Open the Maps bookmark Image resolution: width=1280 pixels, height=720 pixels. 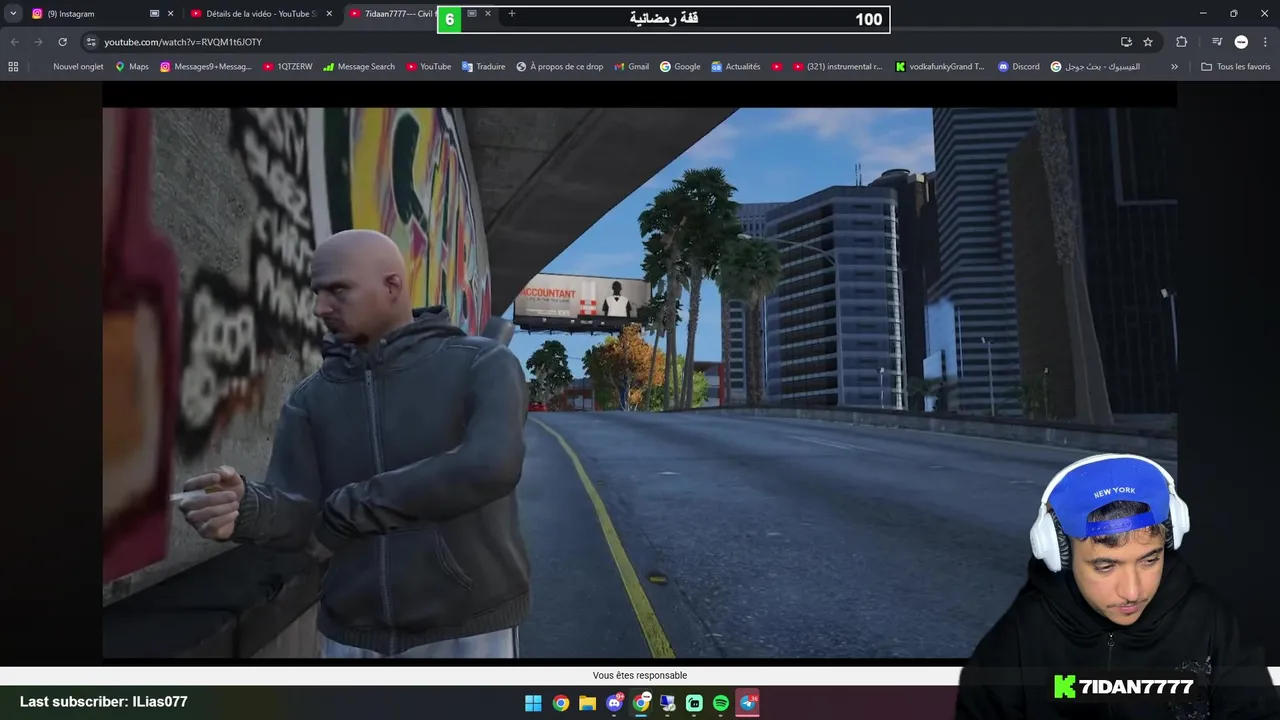pos(132,67)
